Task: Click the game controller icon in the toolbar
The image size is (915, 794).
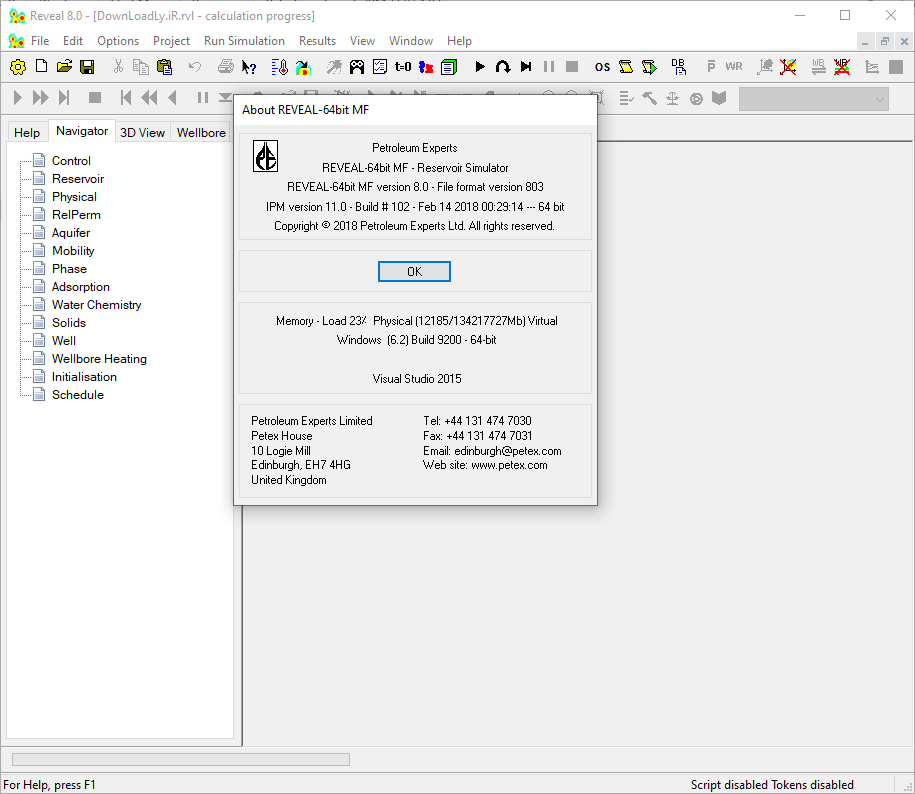Action: click(357, 67)
